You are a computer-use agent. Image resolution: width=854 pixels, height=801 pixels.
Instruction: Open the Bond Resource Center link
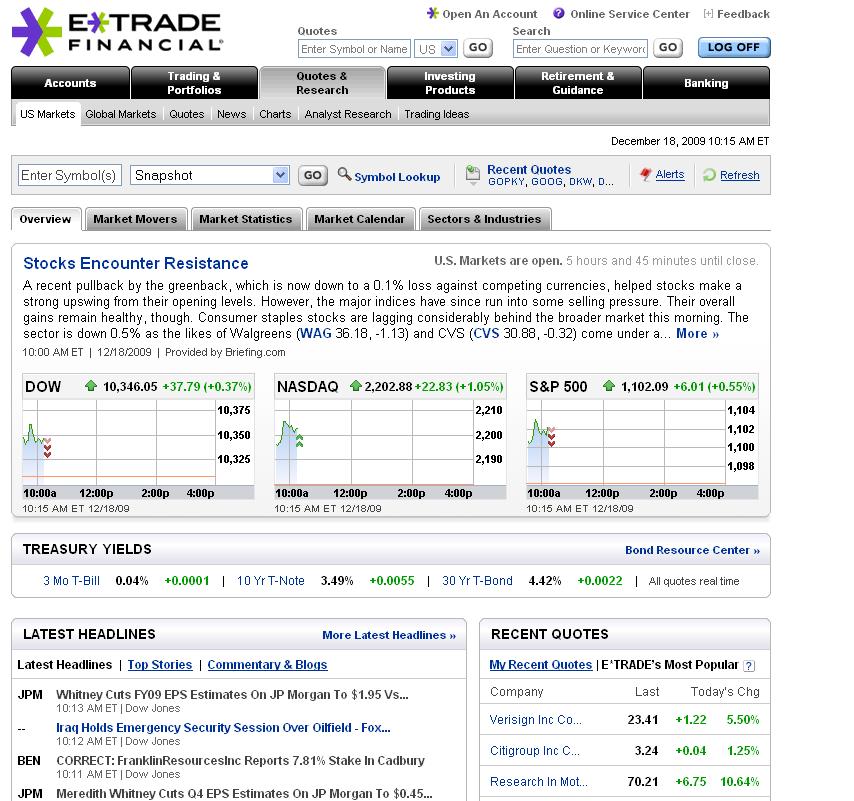tap(692, 550)
